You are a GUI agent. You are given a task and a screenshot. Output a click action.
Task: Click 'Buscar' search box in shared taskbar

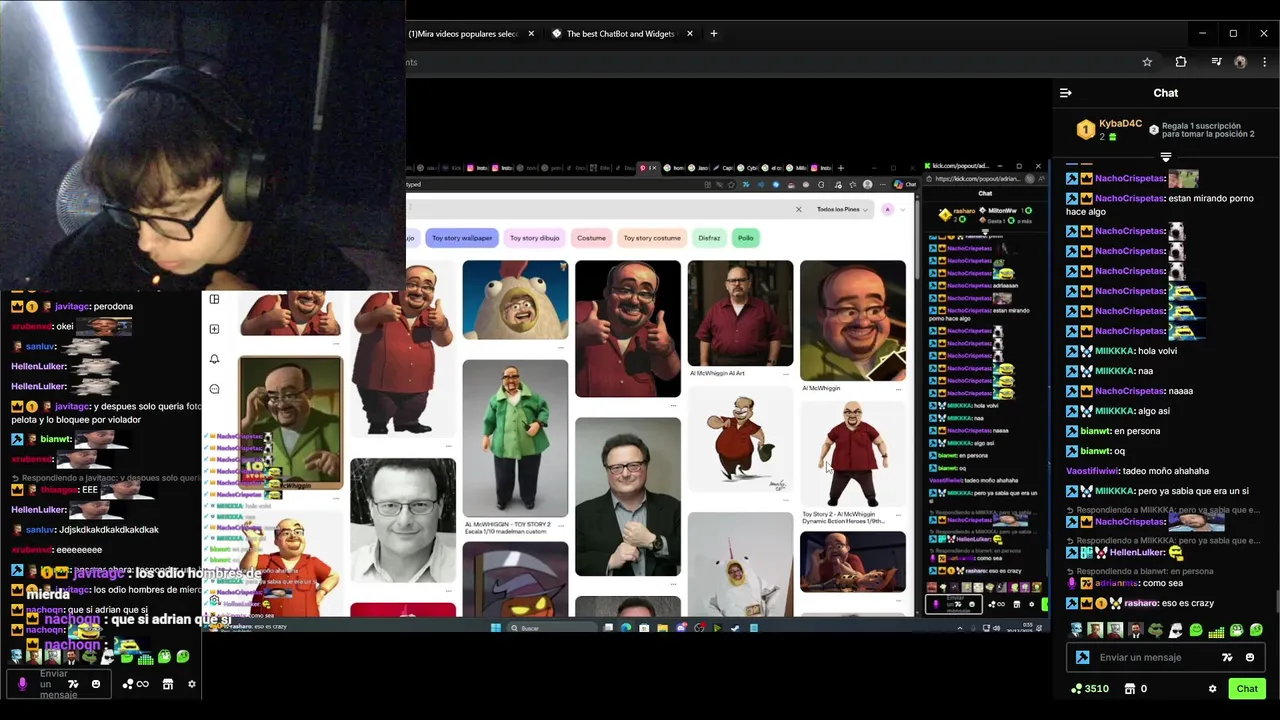coord(553,628)
